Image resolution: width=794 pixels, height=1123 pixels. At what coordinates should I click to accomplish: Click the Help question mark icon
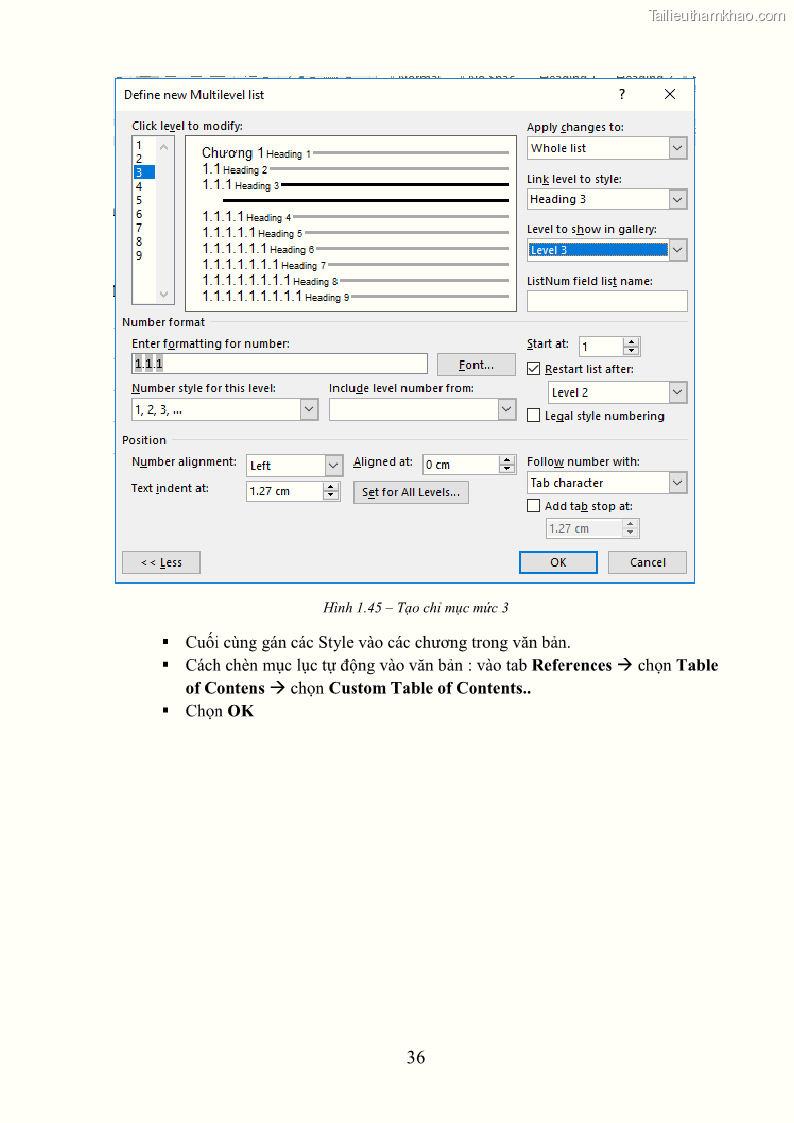(x=621, y=94)
